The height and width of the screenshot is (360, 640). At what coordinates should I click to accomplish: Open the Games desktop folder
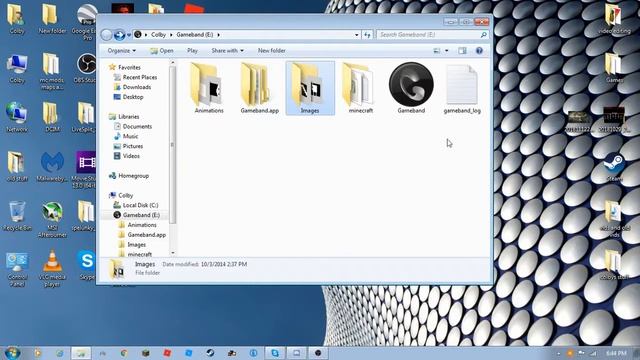[x=614, y=68]
